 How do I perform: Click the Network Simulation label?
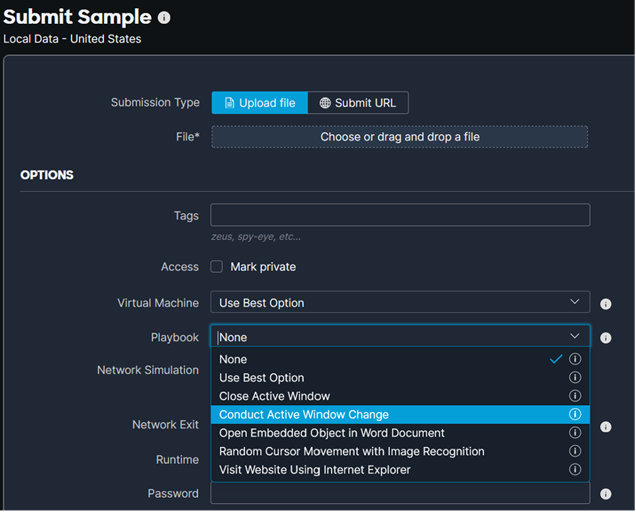[x=148, y=370]
